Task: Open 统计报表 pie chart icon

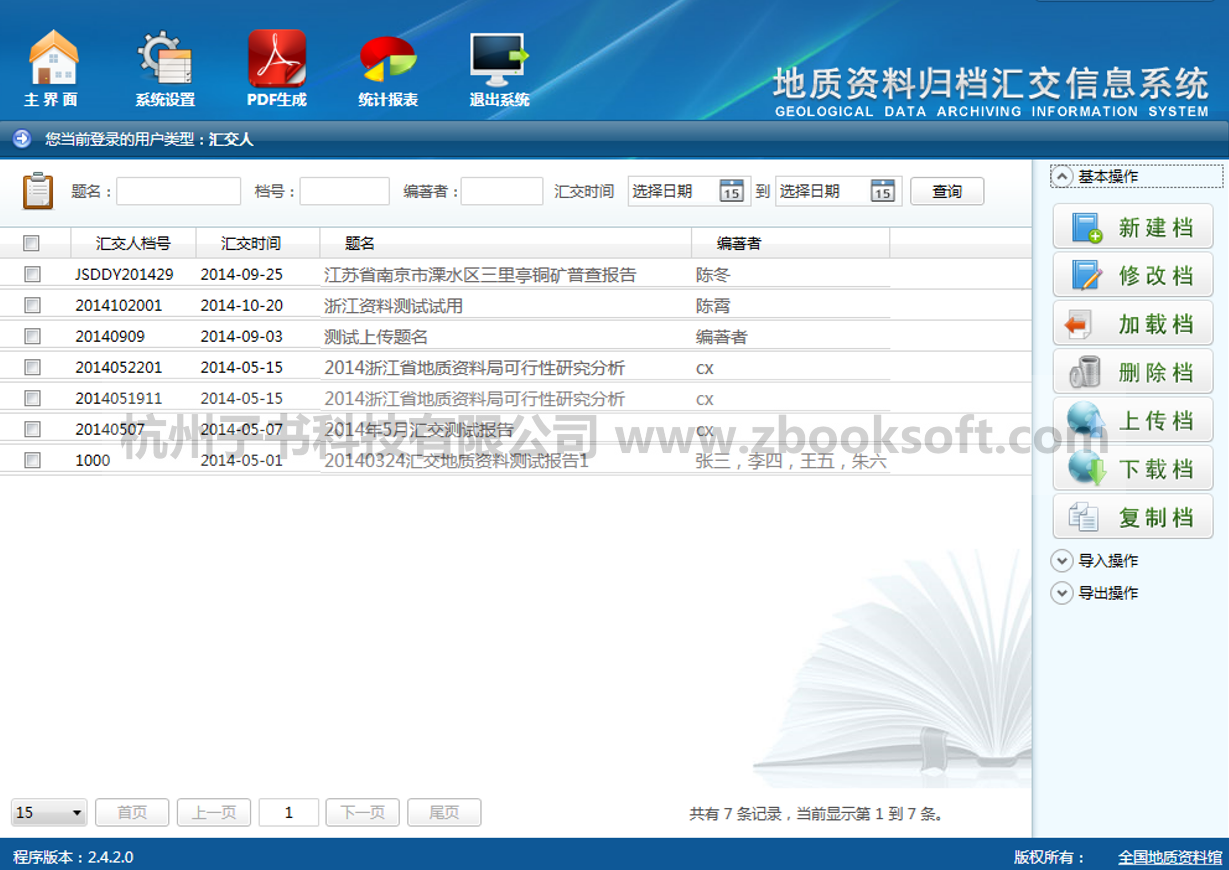Action: (x=388, y=60)
